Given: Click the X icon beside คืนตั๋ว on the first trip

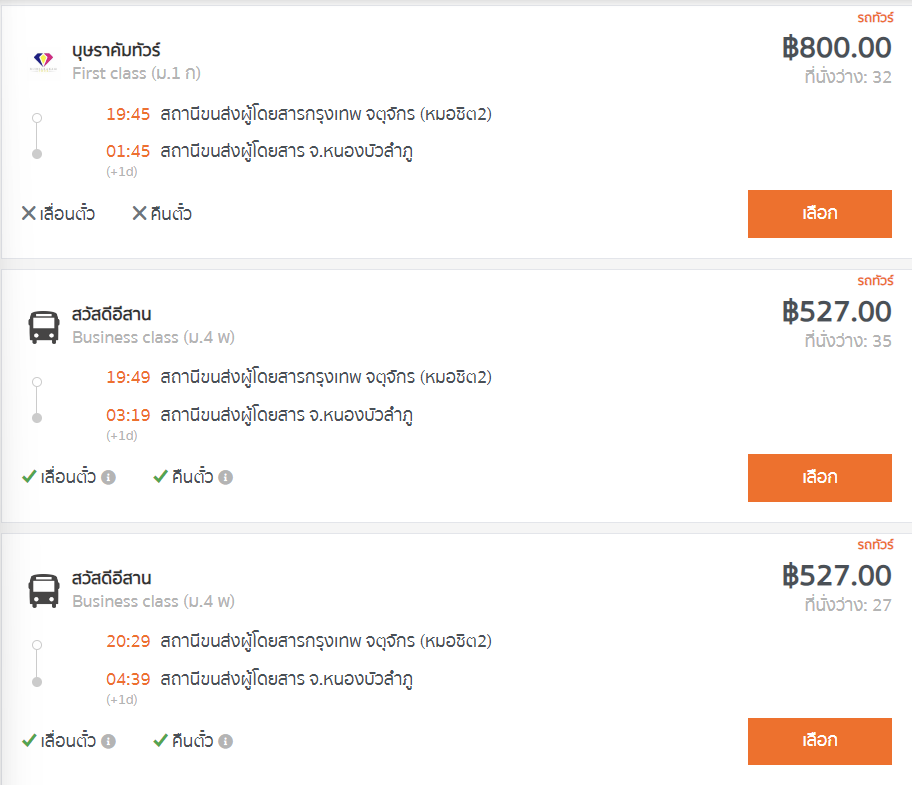Looking at the screenshot, I should pos(139,213).
